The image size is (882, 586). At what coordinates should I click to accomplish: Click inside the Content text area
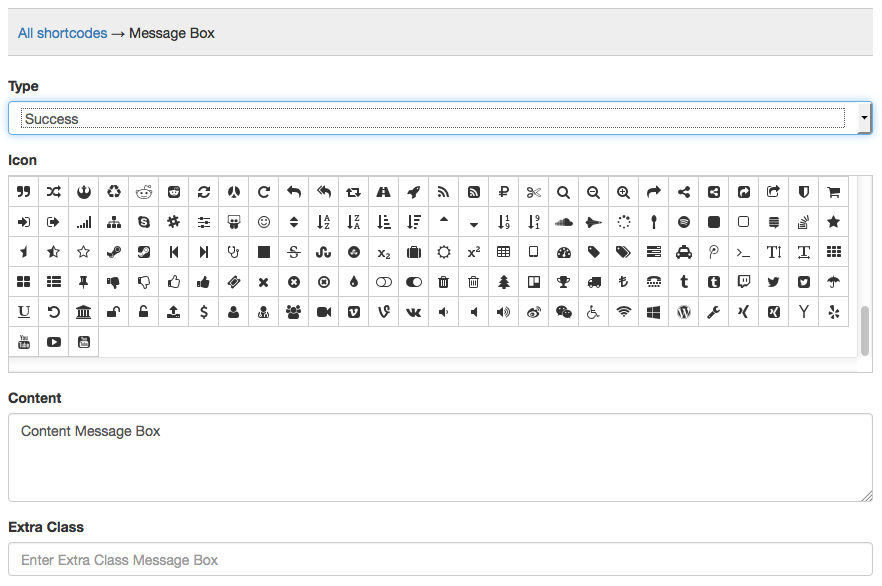(x=440, y=457)
